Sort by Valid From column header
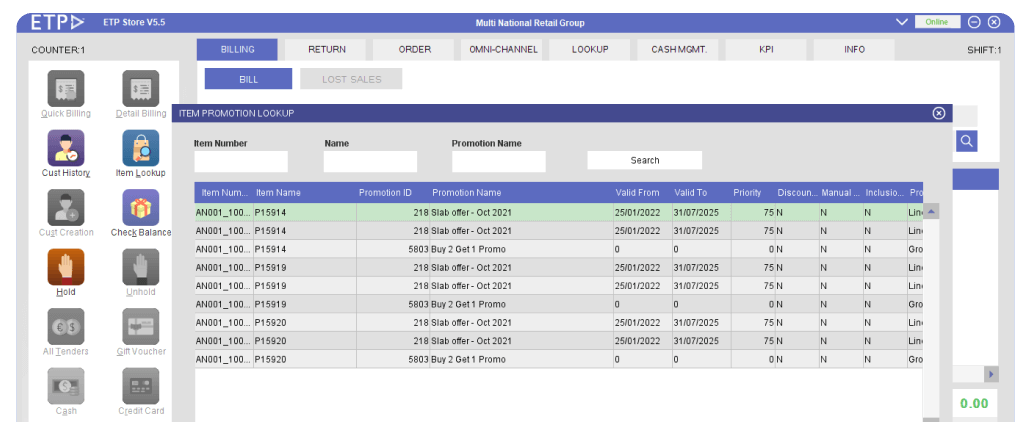Image resolution: width=1024 pixels, height=422 pixels. pos(642,193)
